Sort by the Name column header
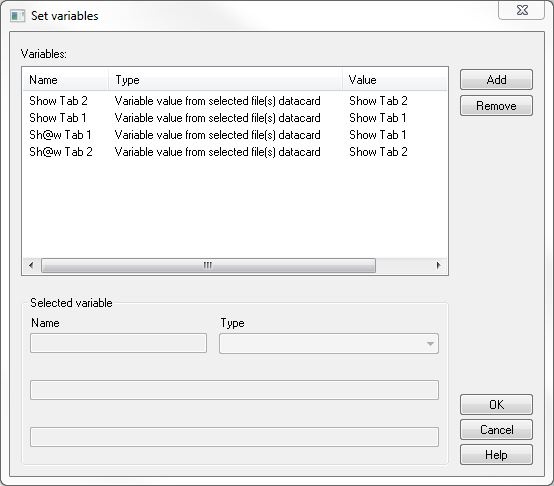This screenshot has width=554, height=486. point(66,80)
